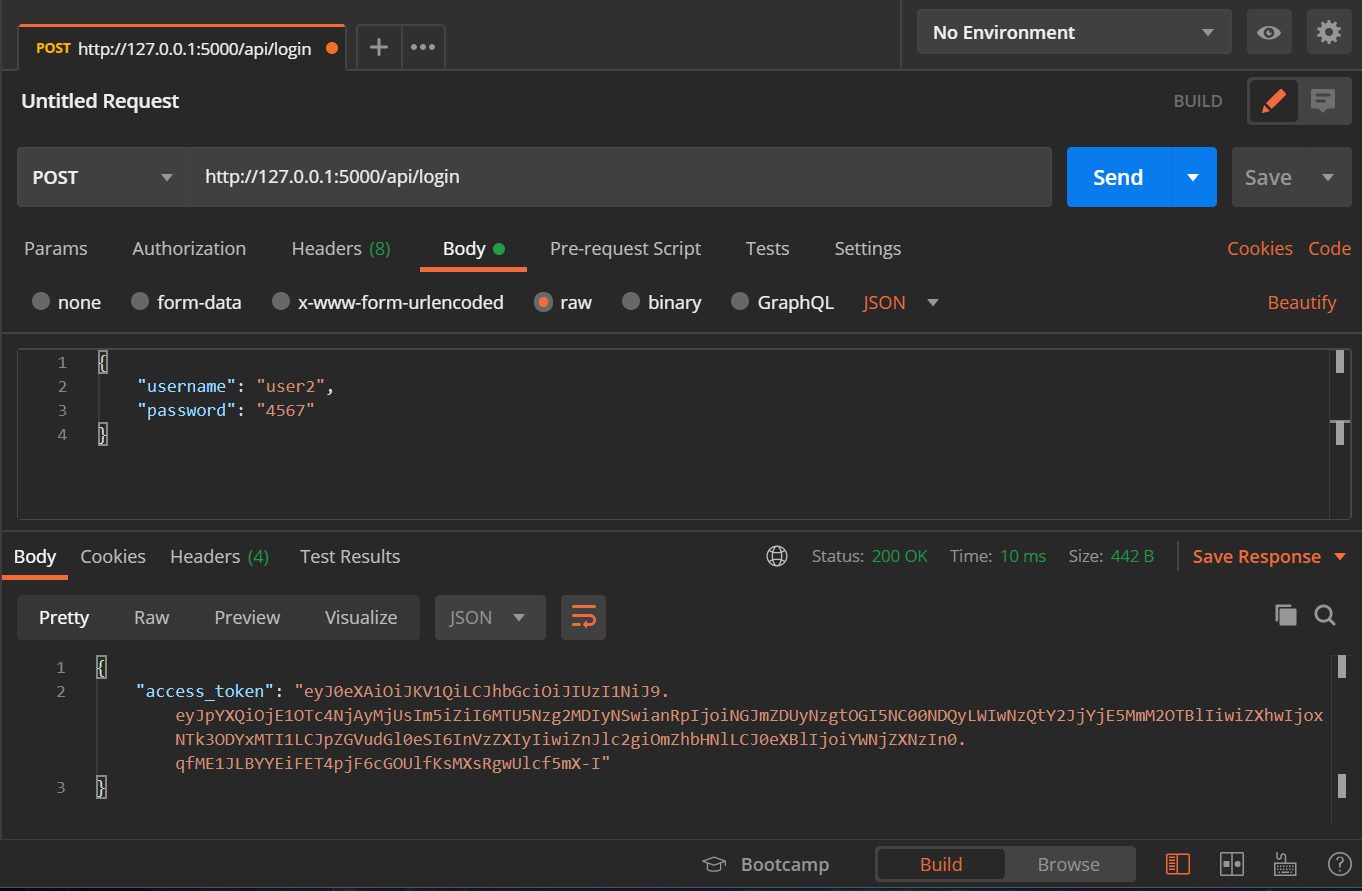Open the Params tab

point(56,248)
